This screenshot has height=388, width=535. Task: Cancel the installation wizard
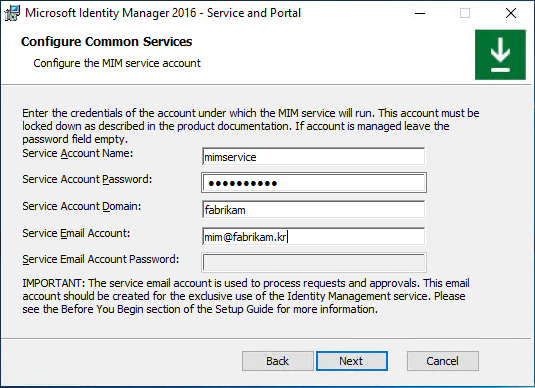[443, 361]
